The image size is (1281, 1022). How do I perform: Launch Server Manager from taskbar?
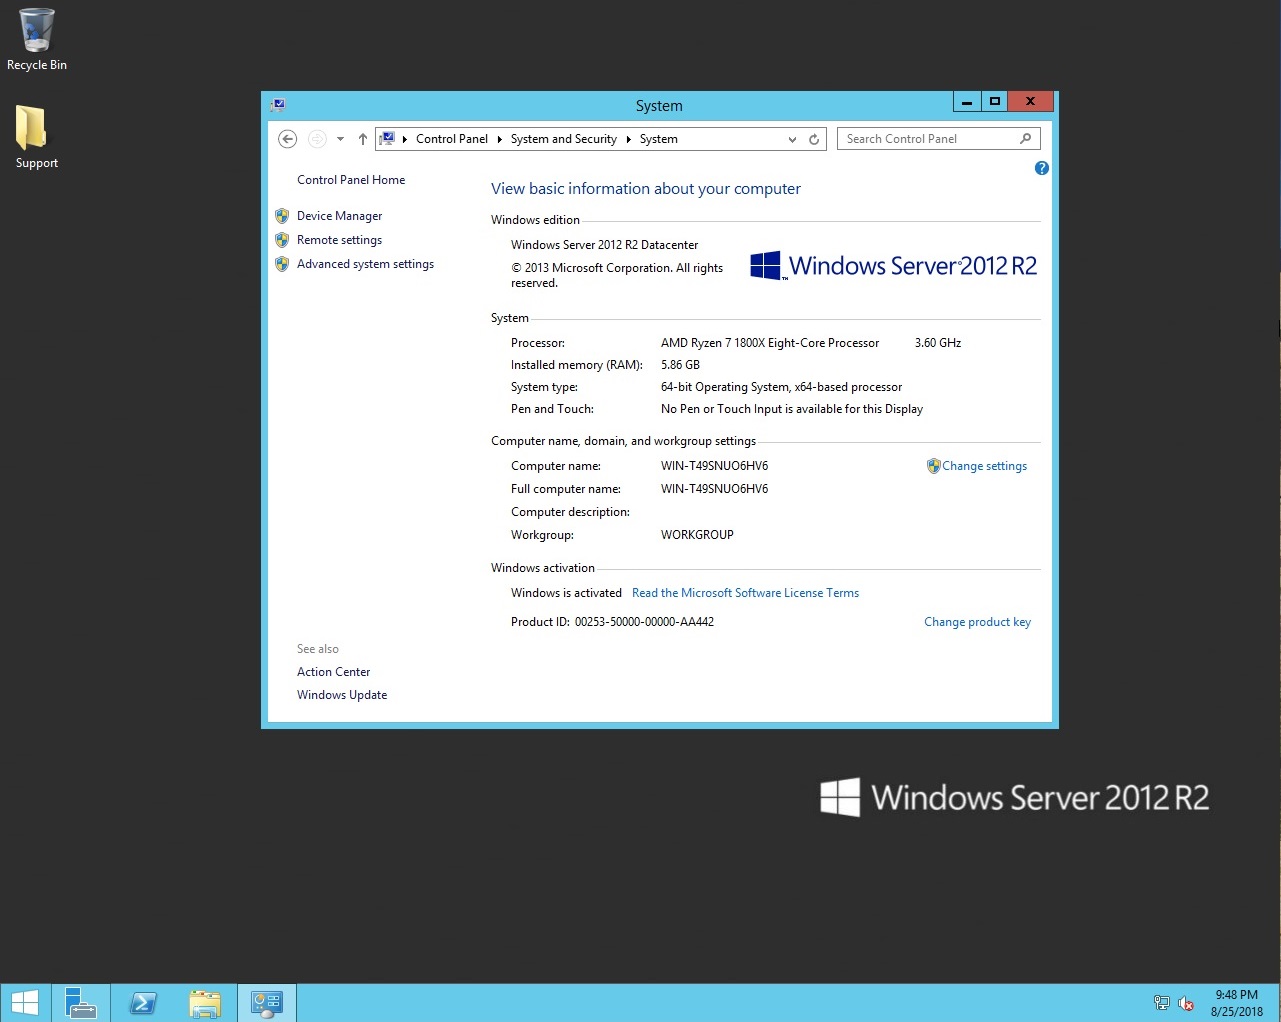pos(80,1003)
